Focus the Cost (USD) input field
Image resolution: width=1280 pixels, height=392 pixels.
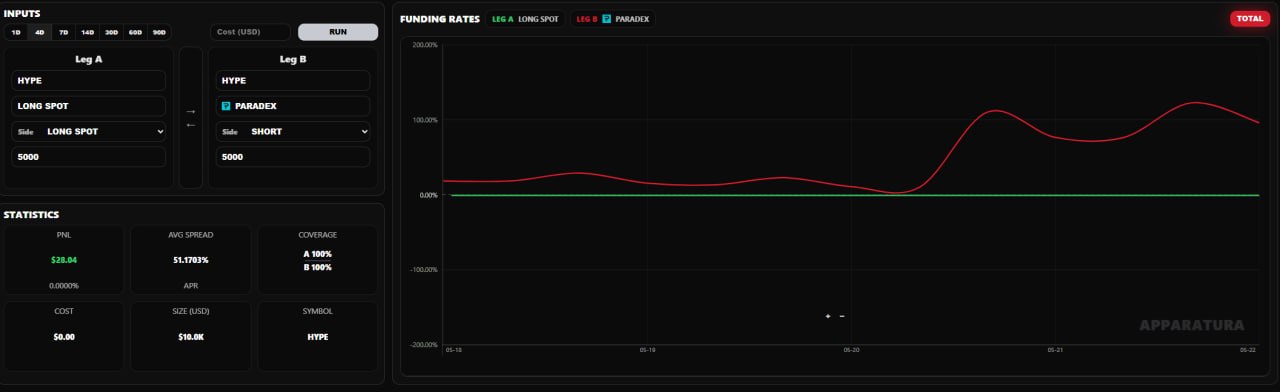[250, 32]
